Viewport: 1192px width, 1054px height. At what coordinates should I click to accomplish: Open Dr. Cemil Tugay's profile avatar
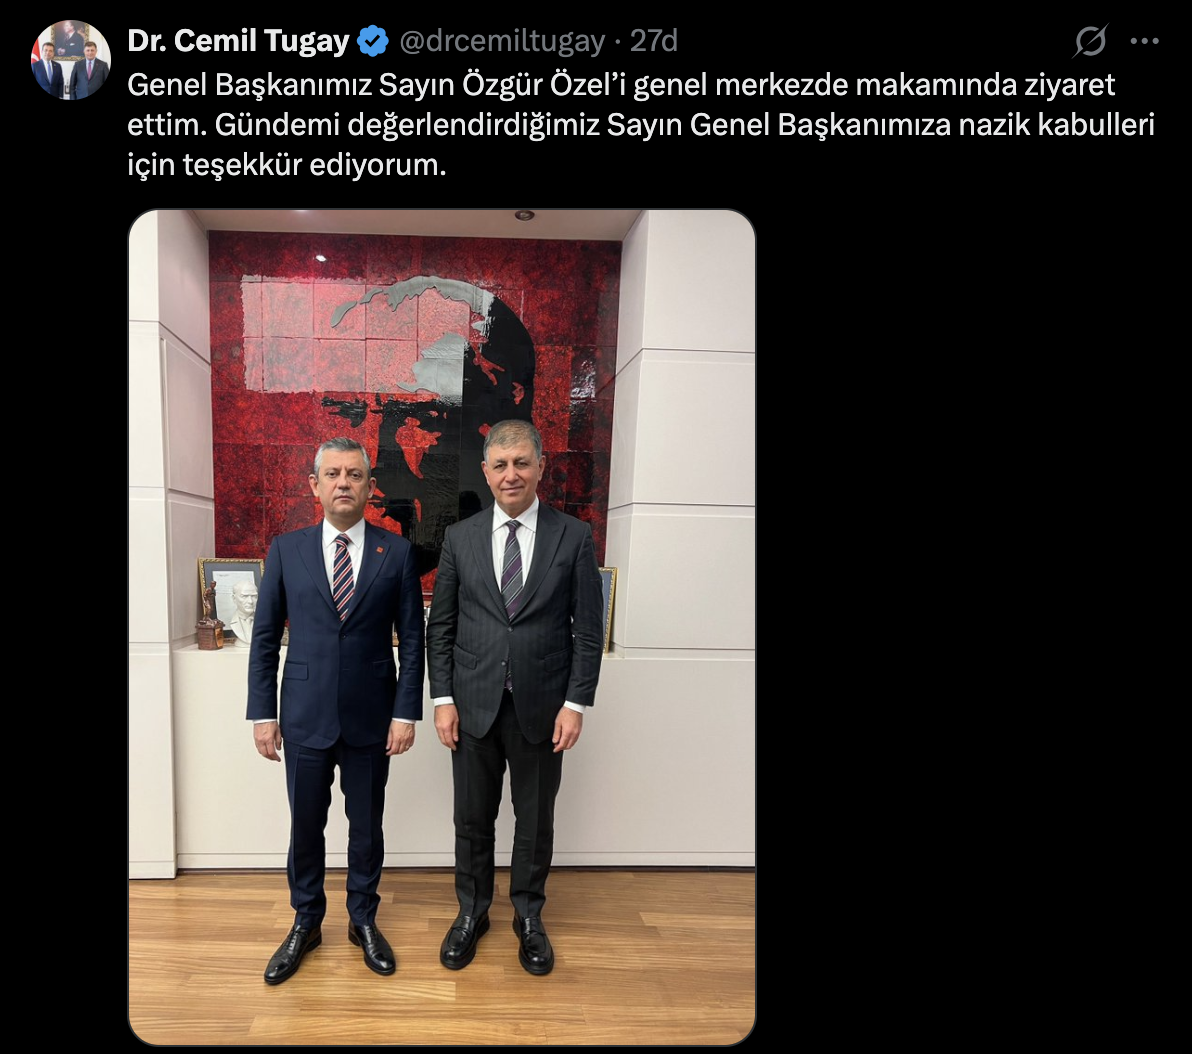tap(71, 60)
